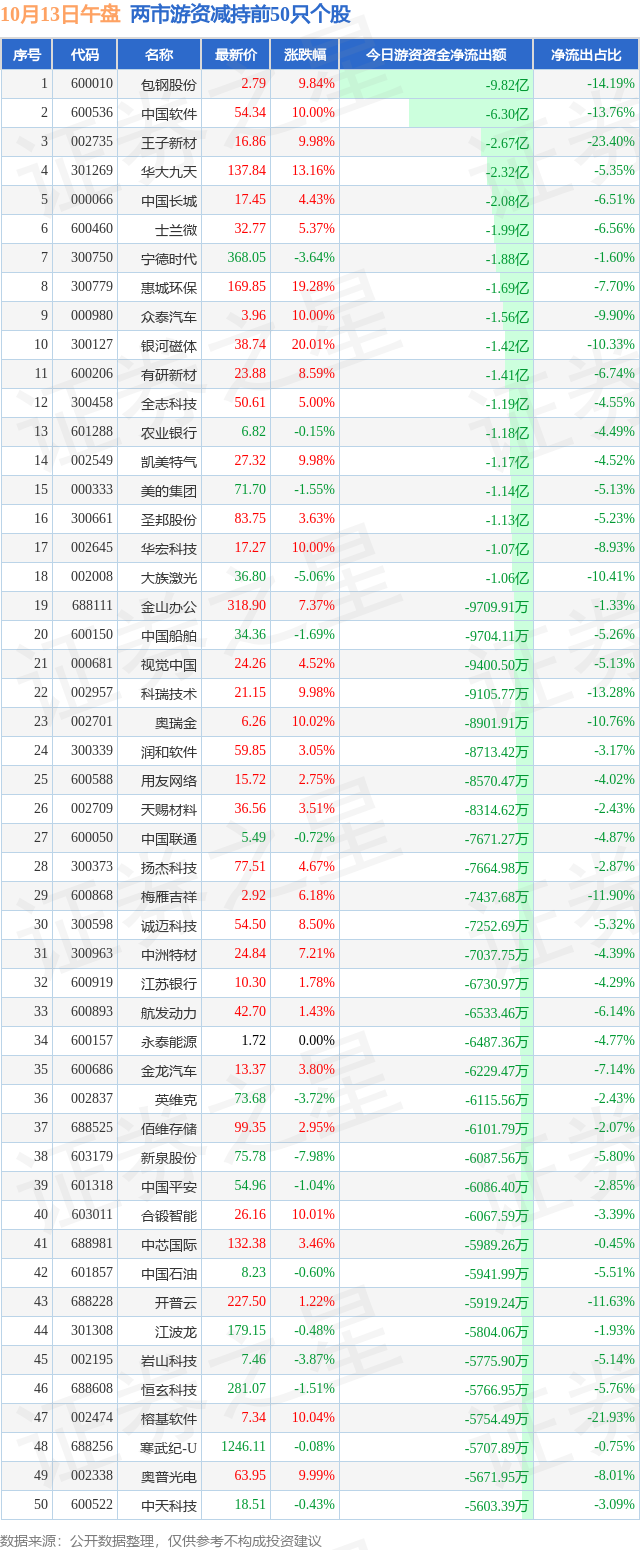640x1550 pixels.
Task: Click stock name 扬杰科技
Action: [169, 867]
